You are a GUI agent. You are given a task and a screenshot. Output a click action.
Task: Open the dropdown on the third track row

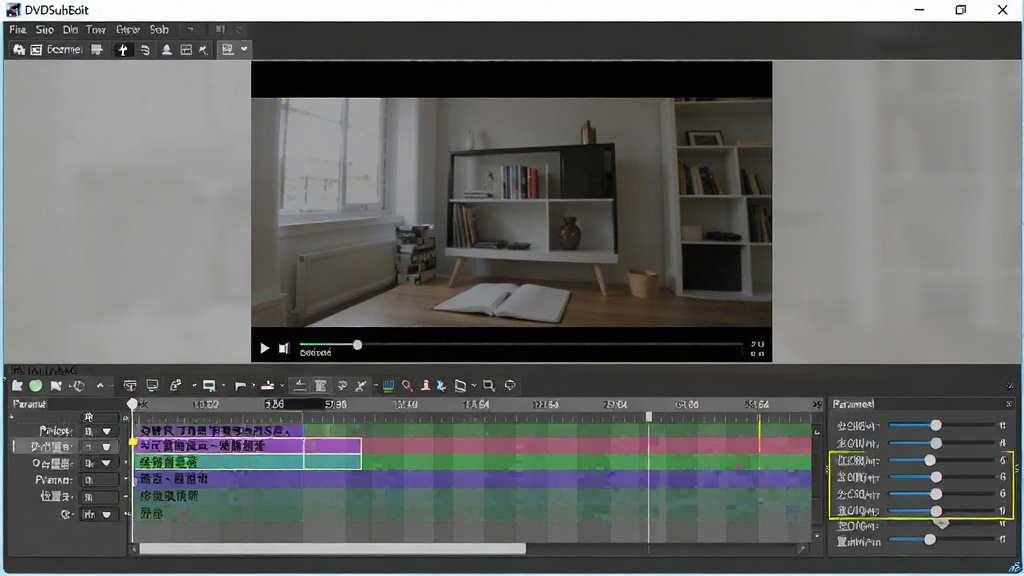tap(106, 464)
